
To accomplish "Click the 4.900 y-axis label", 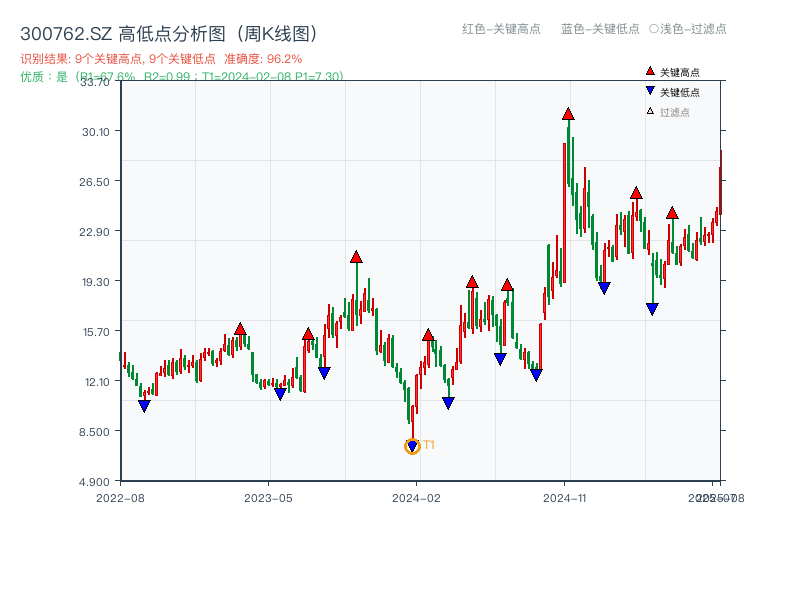I will point(94,482).
